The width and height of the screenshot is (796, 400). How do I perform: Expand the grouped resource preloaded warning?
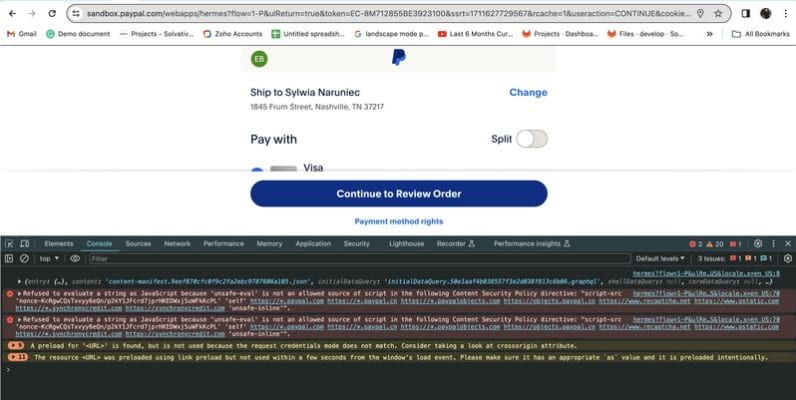(18, 357)
